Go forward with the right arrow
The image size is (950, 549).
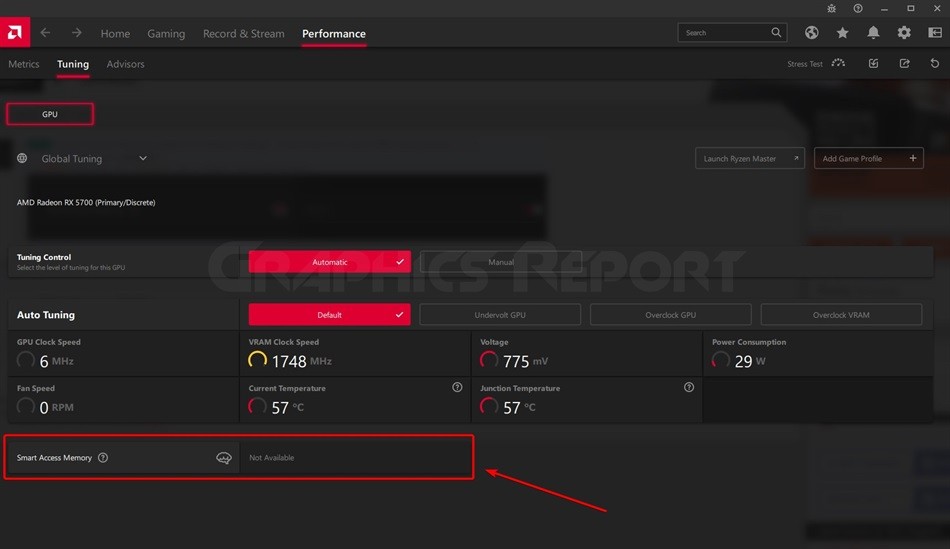76,33
